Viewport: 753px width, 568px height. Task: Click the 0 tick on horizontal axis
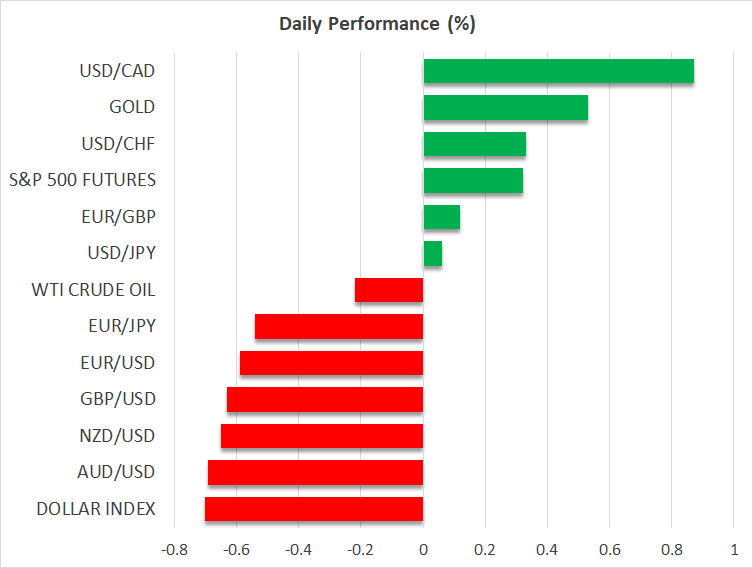tap(423, 550)
